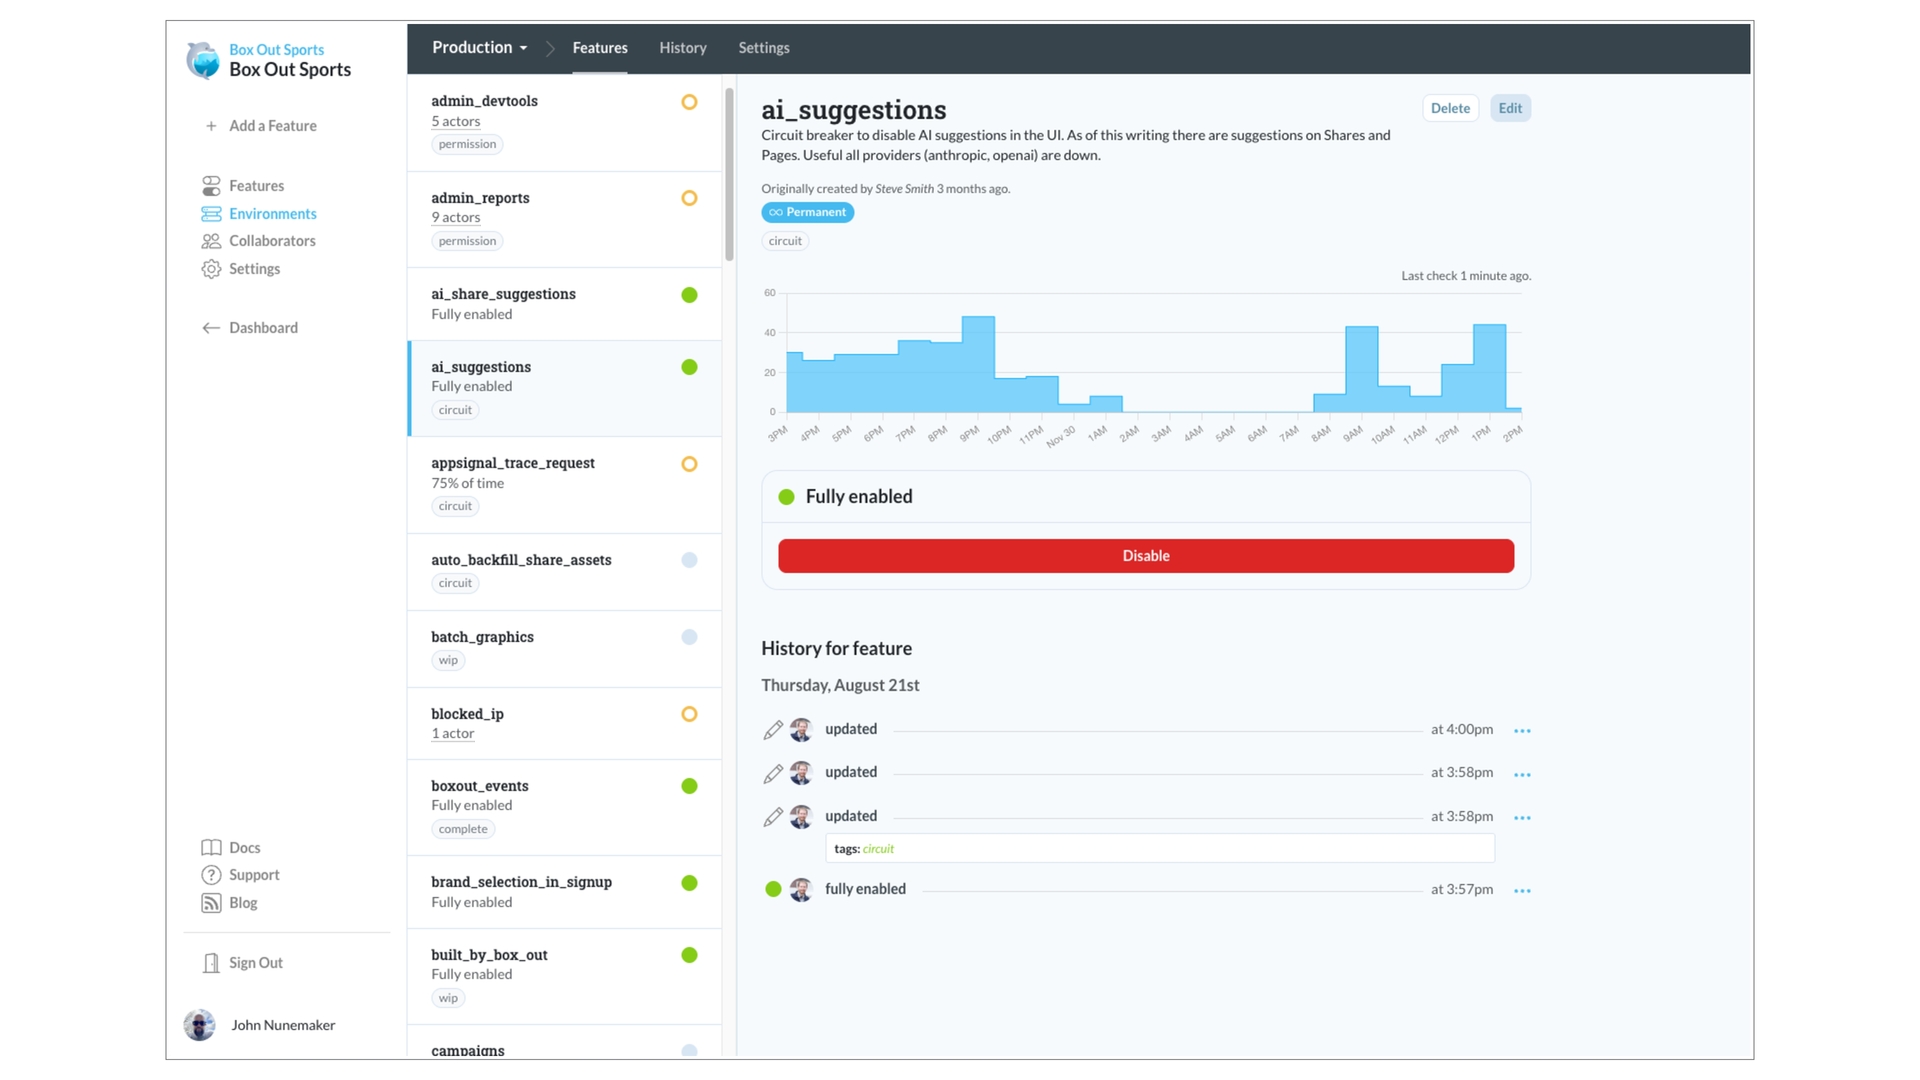Open the Production environment dropdown
Image resolution: width=1920 pixels, height=1080 pixels.
click(x=480, y=48)
